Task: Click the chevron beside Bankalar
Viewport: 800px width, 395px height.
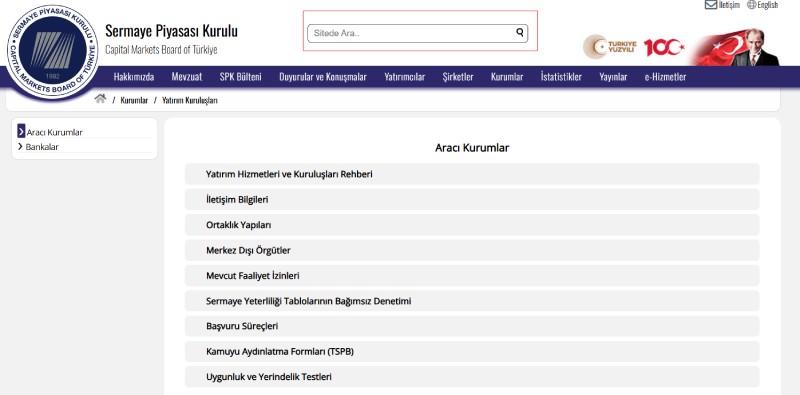Action: pos(20,146)
